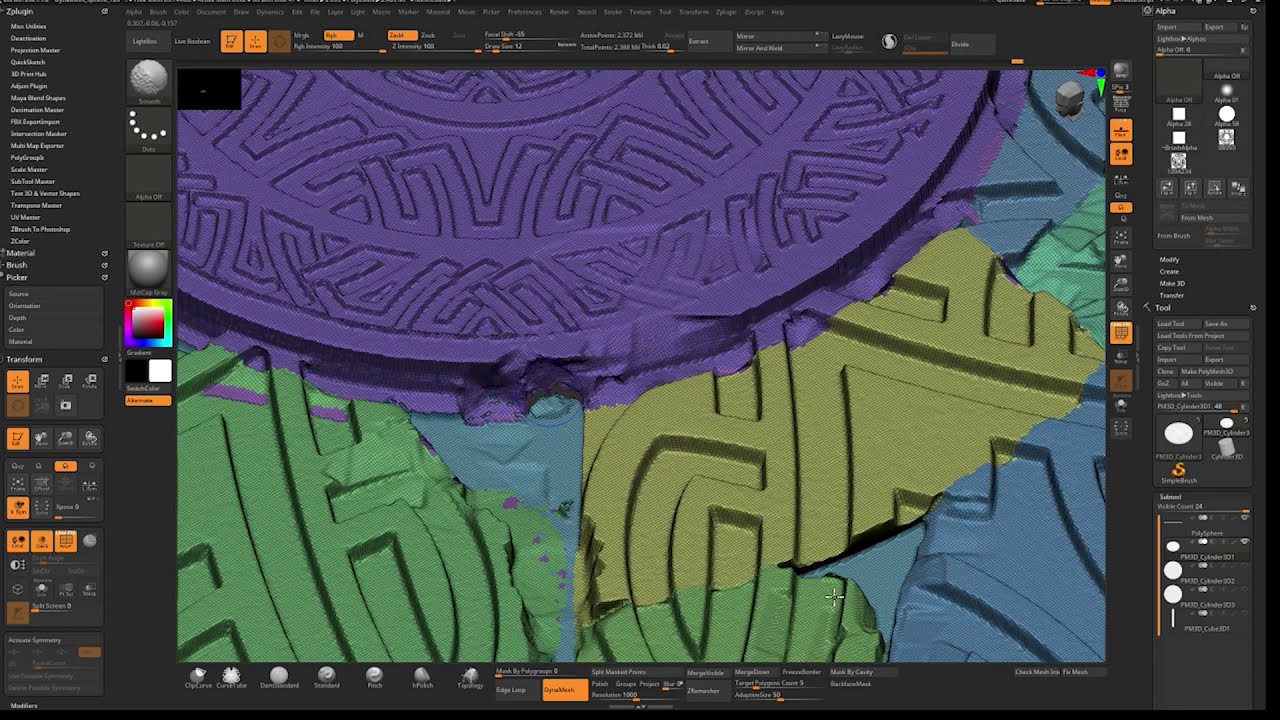This screenshot has height=720, width=1280.
Task: Click the Frame button on right shelf
Action: tap(1121, 238)
